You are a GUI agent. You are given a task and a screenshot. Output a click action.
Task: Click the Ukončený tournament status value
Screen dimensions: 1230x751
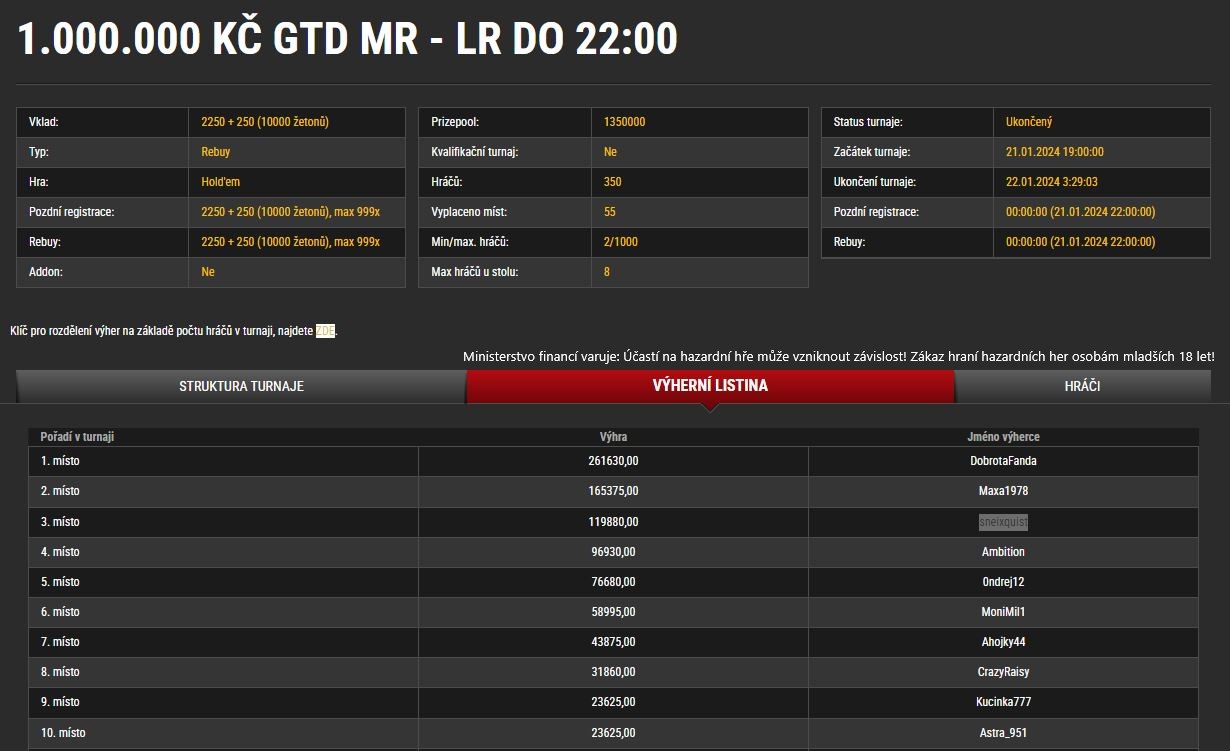1029,122
